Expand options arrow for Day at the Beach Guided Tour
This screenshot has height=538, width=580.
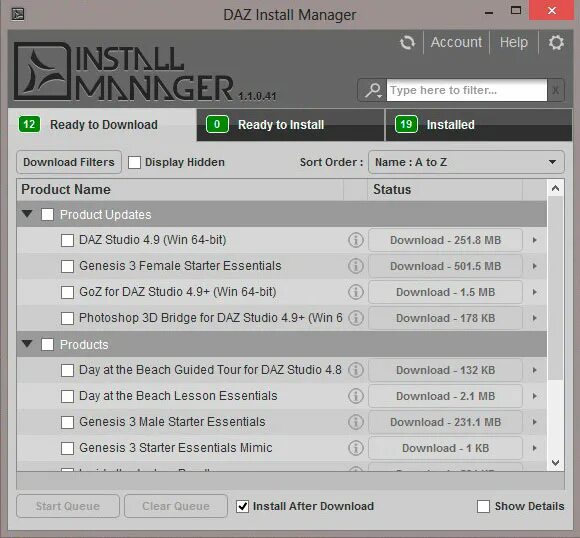pyautogui.click(x=535, y=370)
